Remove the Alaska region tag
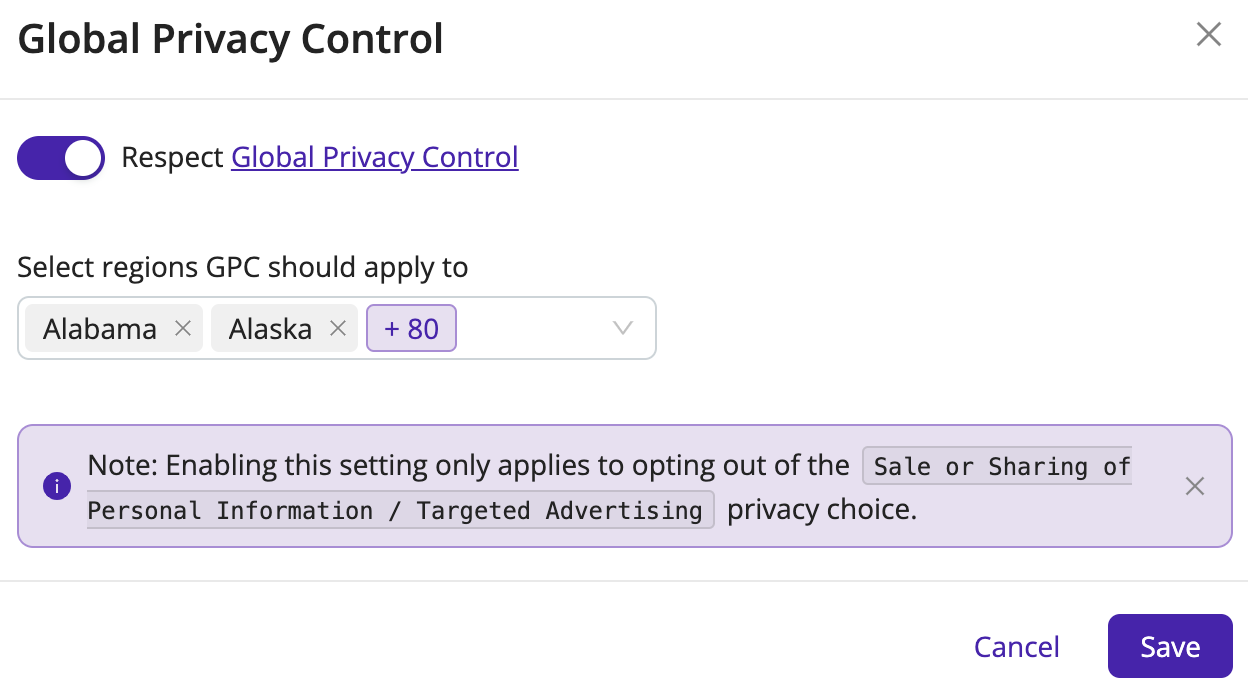Viewport: 1248px width, 689px height. 338,328
